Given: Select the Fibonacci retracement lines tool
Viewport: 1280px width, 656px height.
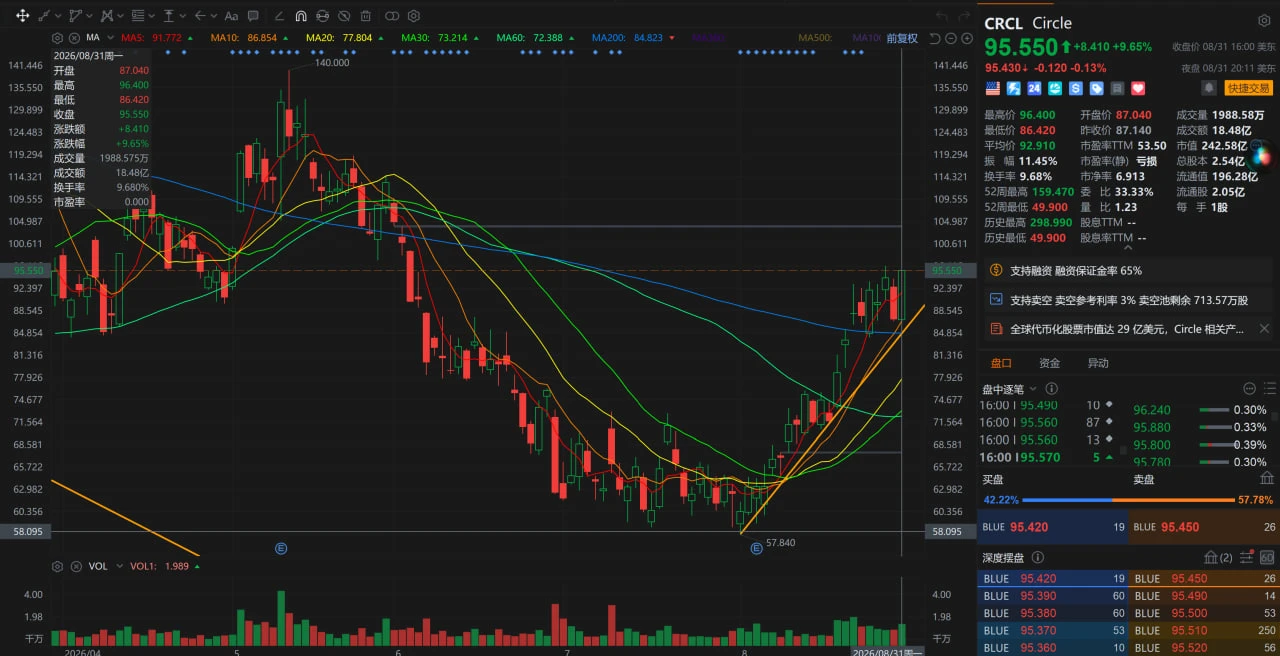Looking at the screenshot, I should [x=138, y=16].
